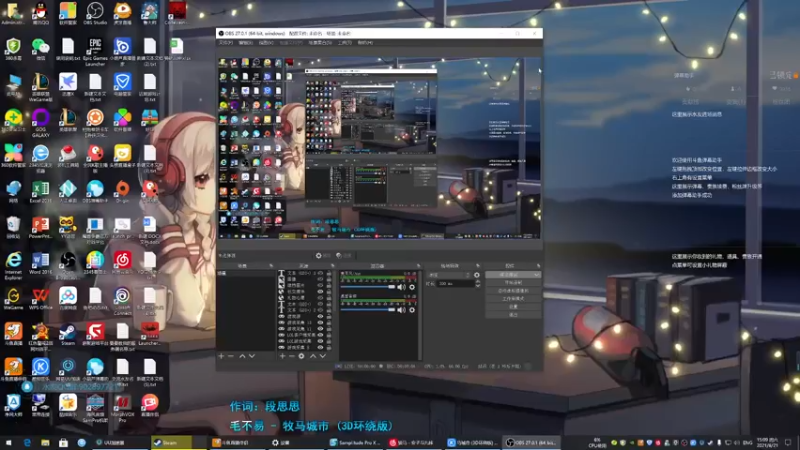Open the scene transition properties gear
The image size is (800, 450).
coord(477,275)
